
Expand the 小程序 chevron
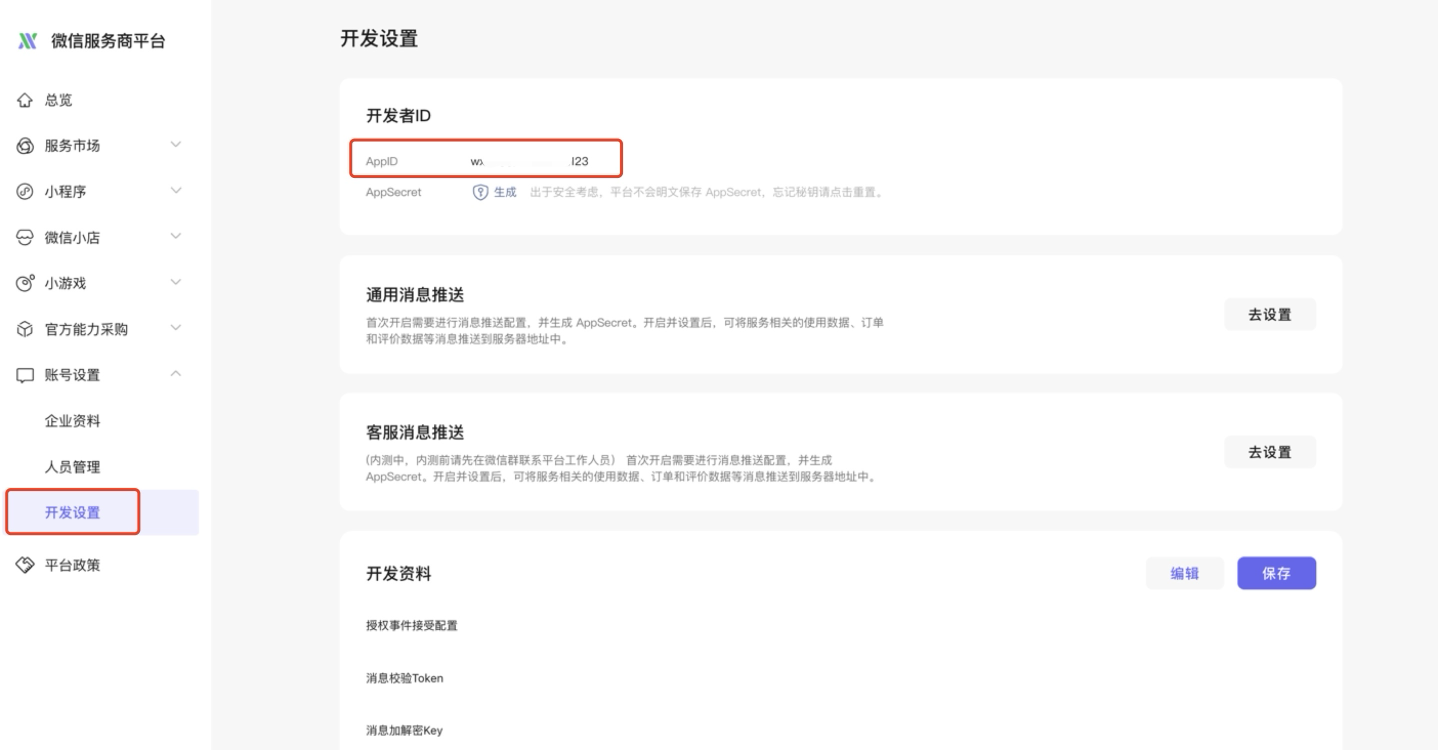coord(176,191)
